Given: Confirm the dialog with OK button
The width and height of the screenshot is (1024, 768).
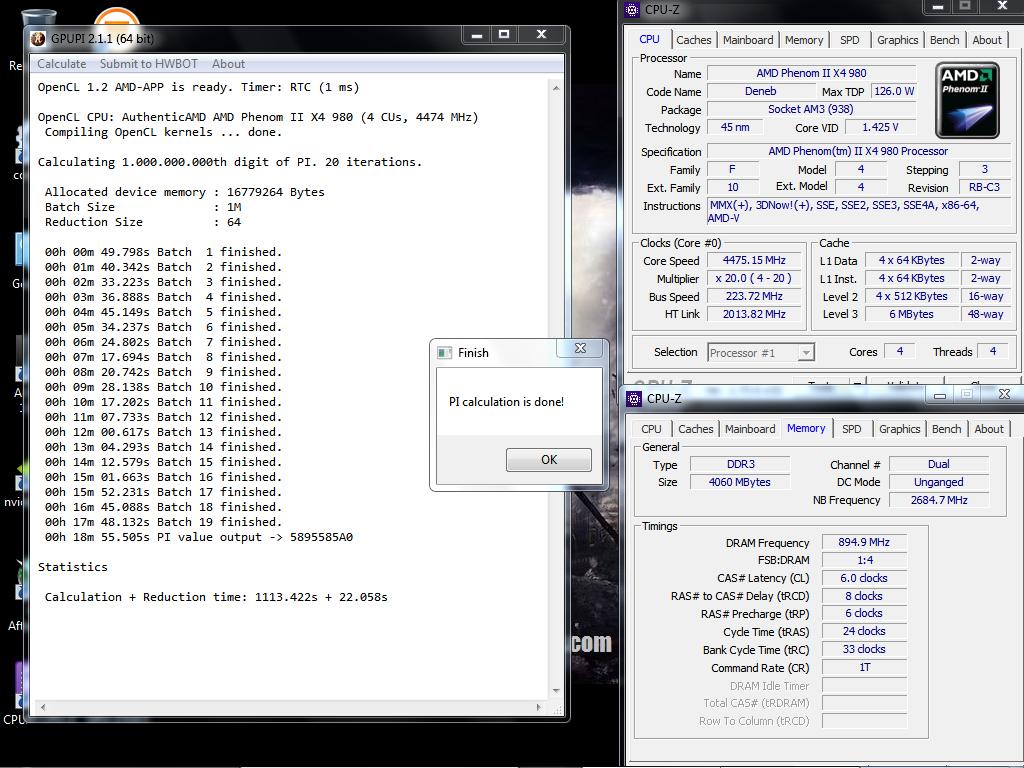Looking at the screenshot, I should tap(549, 460).
